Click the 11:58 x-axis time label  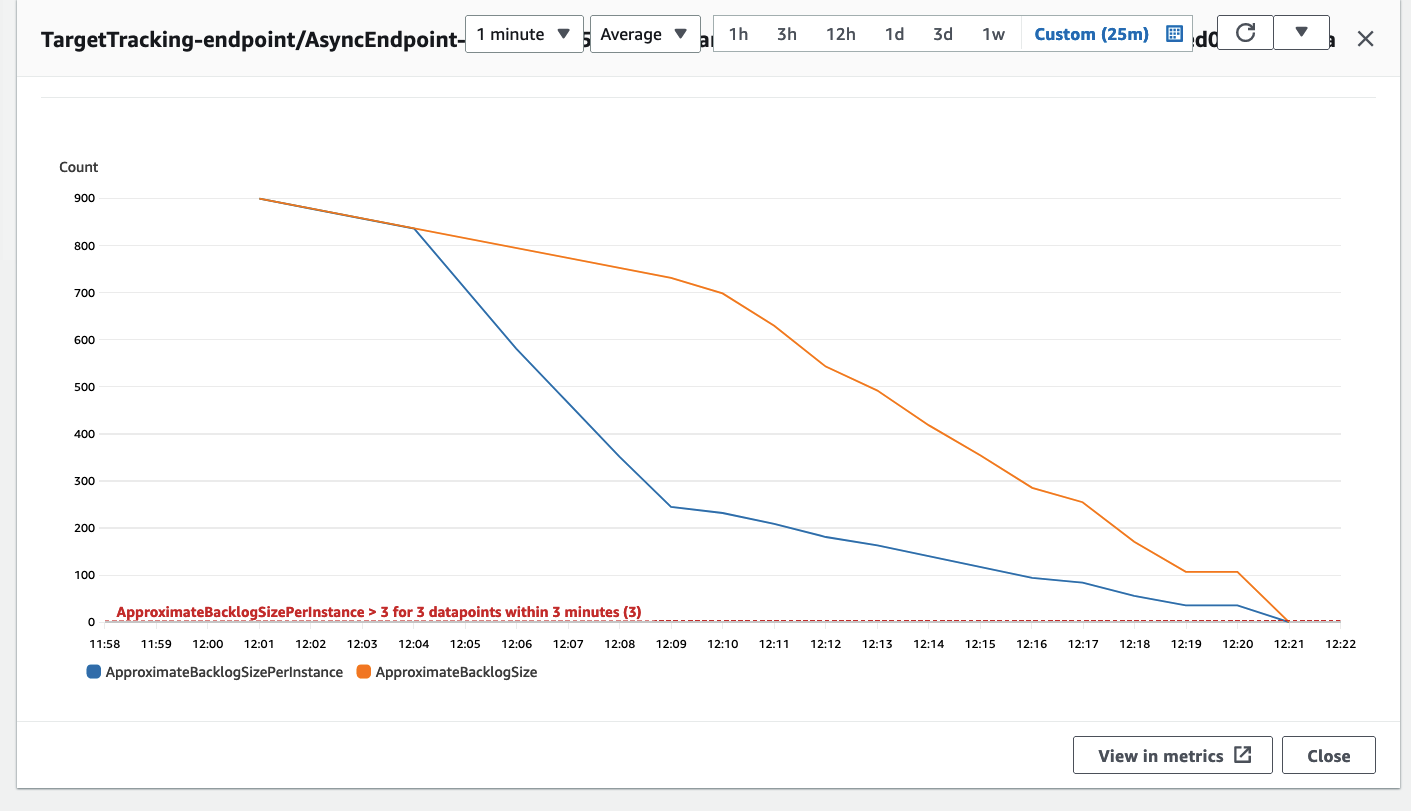pos(105,644)
